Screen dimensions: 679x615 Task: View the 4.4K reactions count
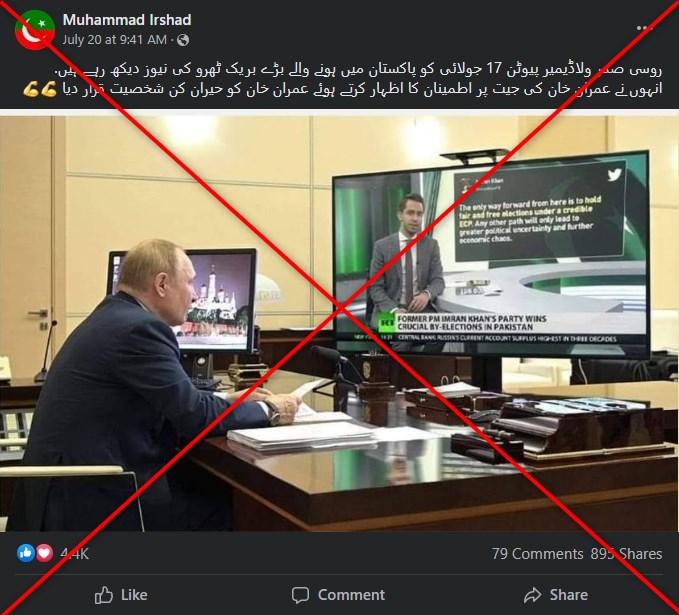74,554
